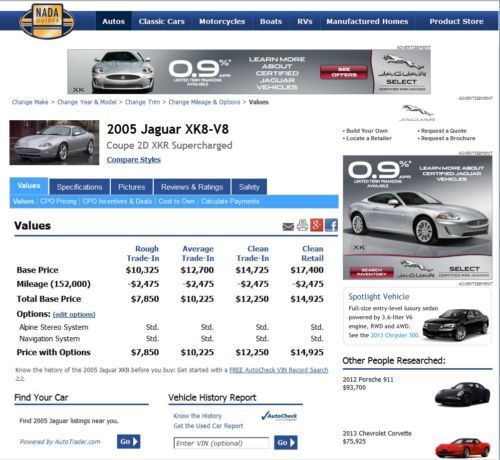Image resolution: width=500 pixels, height=460 pixels.
Task: Click the Find Your Car Go button
Action: 128,442
